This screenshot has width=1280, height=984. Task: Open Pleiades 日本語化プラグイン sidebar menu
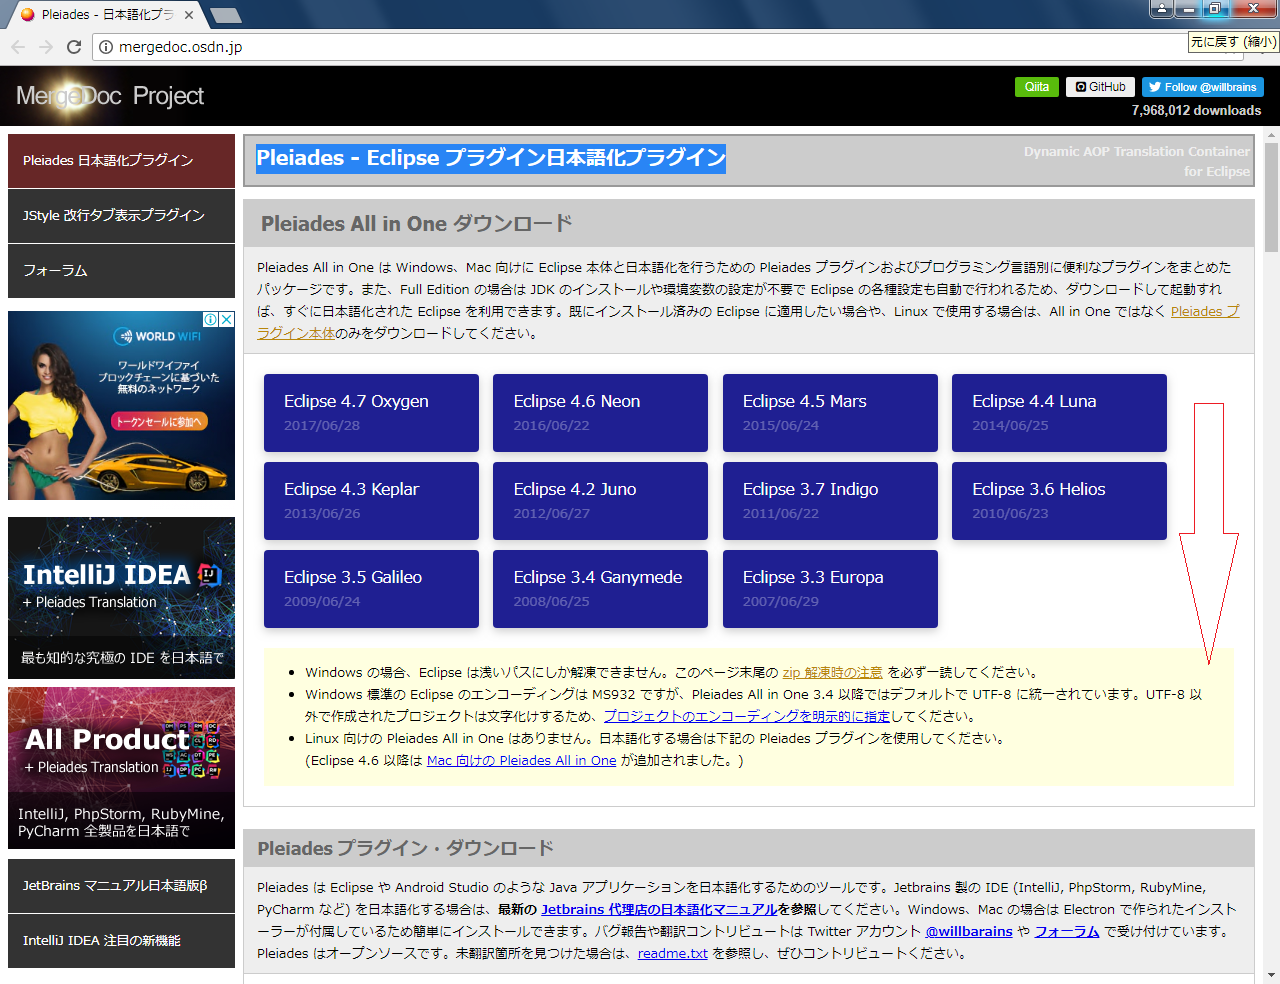point(121,160)
